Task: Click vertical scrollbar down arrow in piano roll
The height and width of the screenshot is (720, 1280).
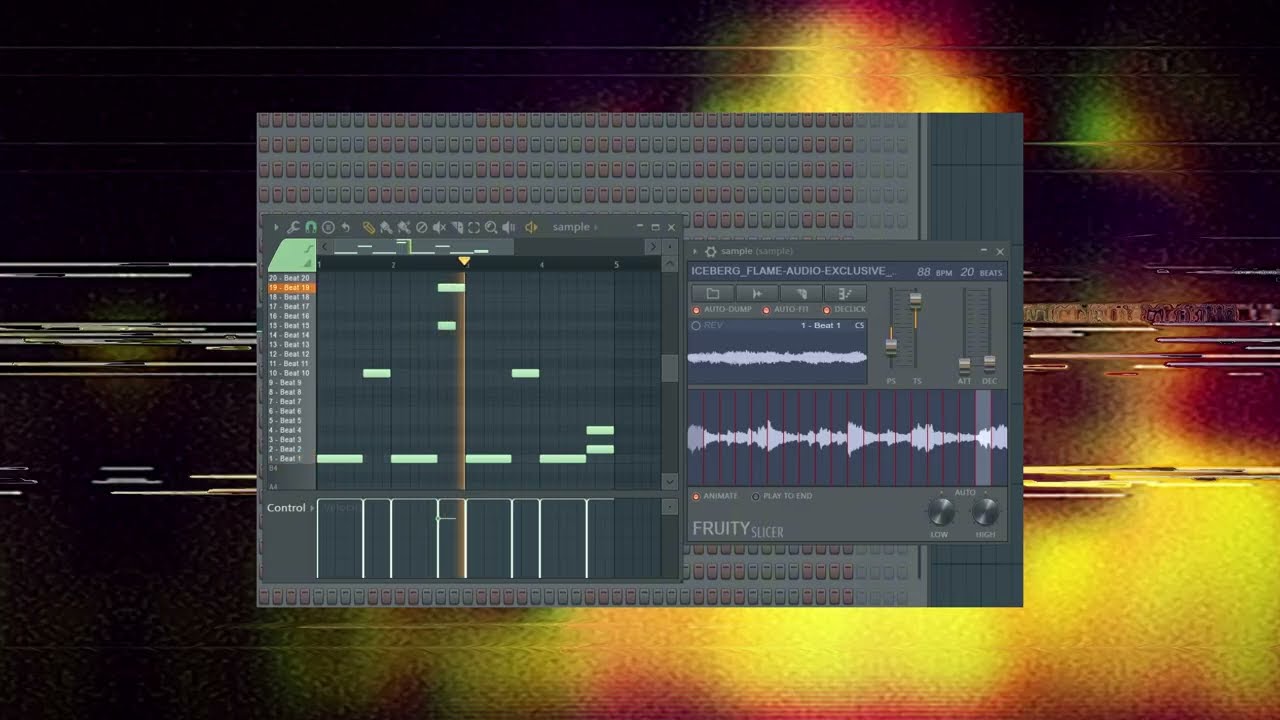Action: click(669, 481)
